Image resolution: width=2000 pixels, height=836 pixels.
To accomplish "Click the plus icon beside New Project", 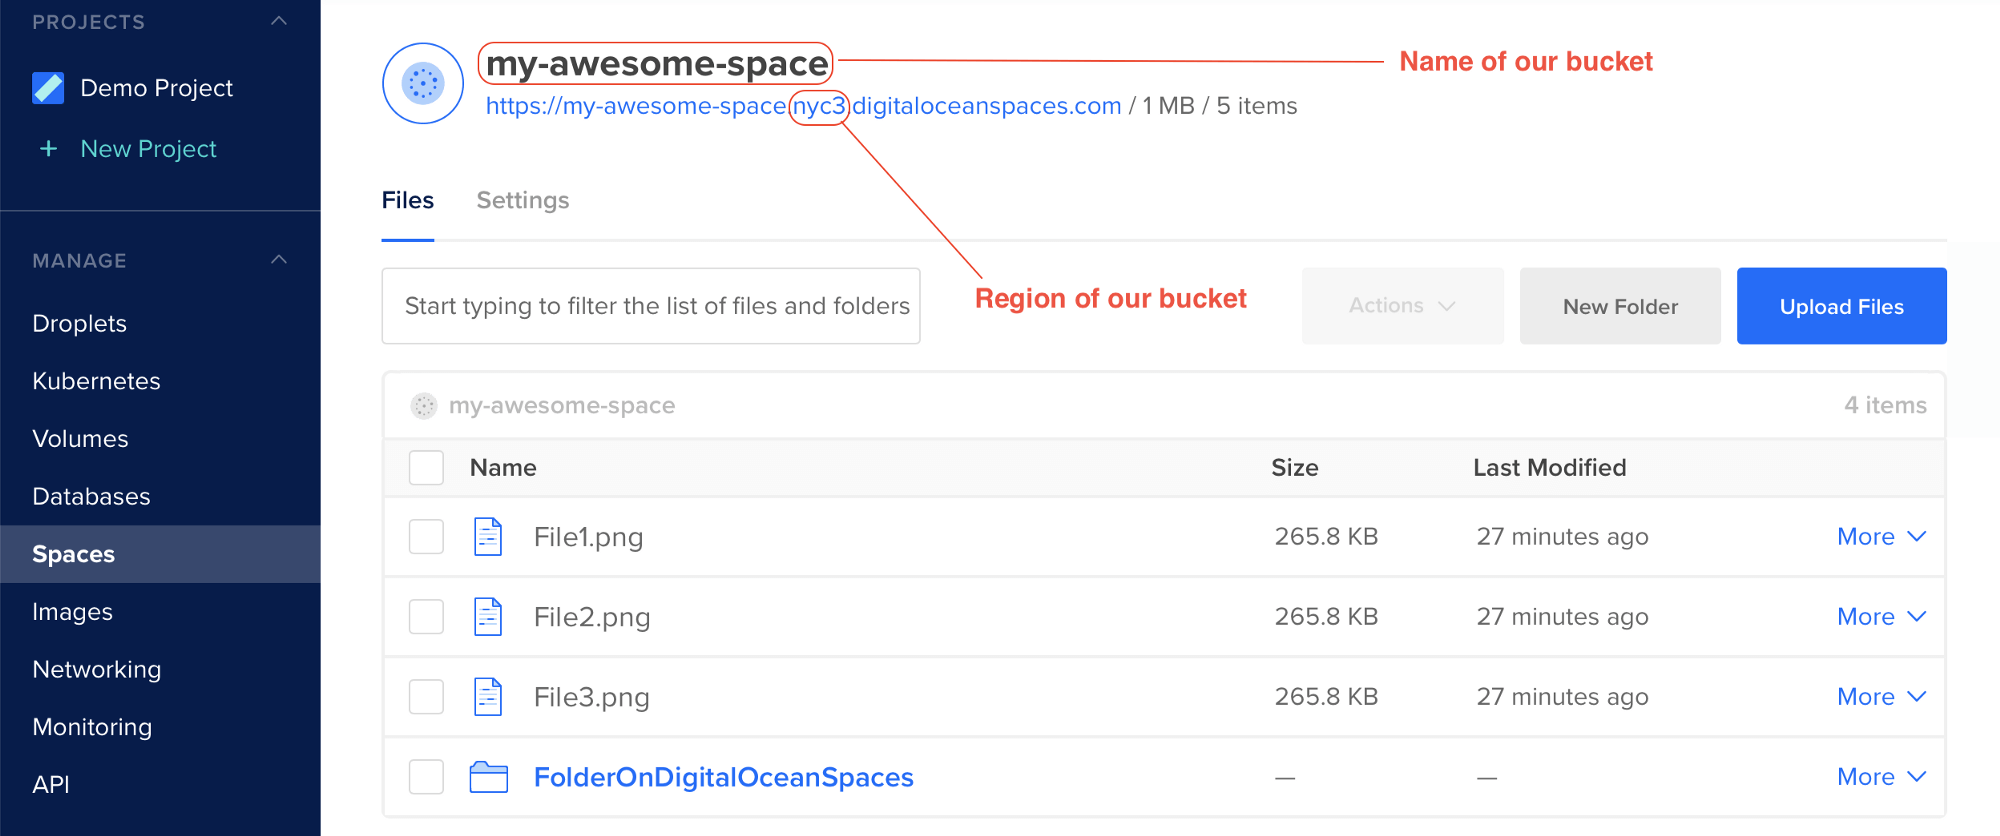I will [x=48, y=149].
